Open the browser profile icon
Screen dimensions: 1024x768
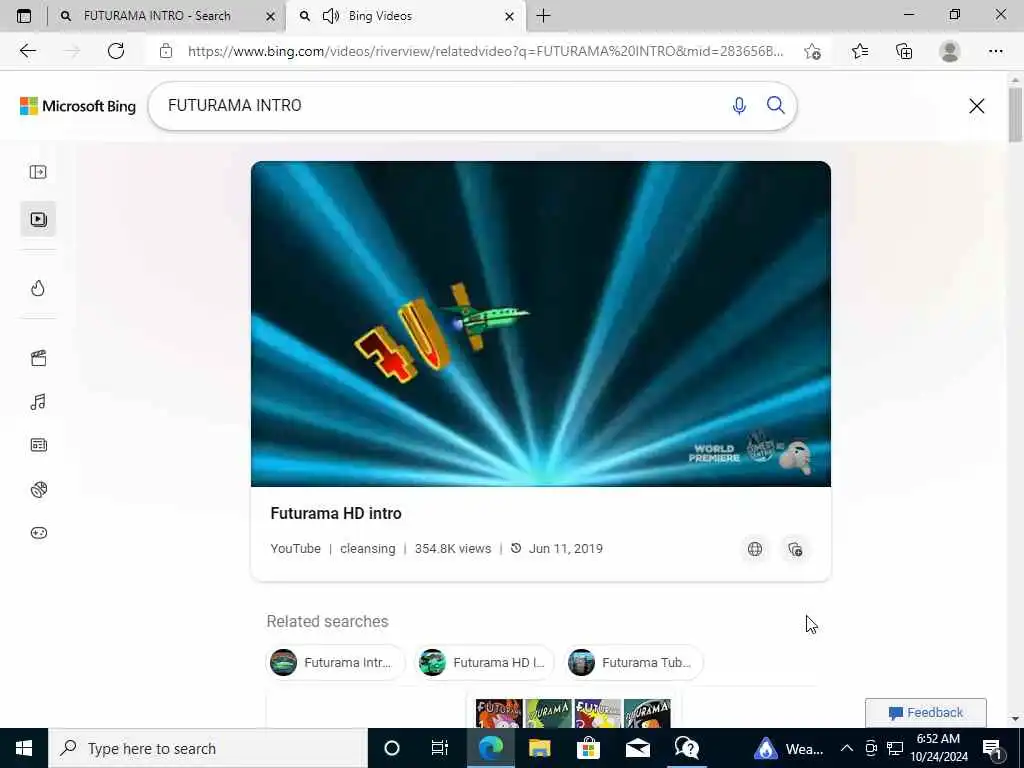950,51
